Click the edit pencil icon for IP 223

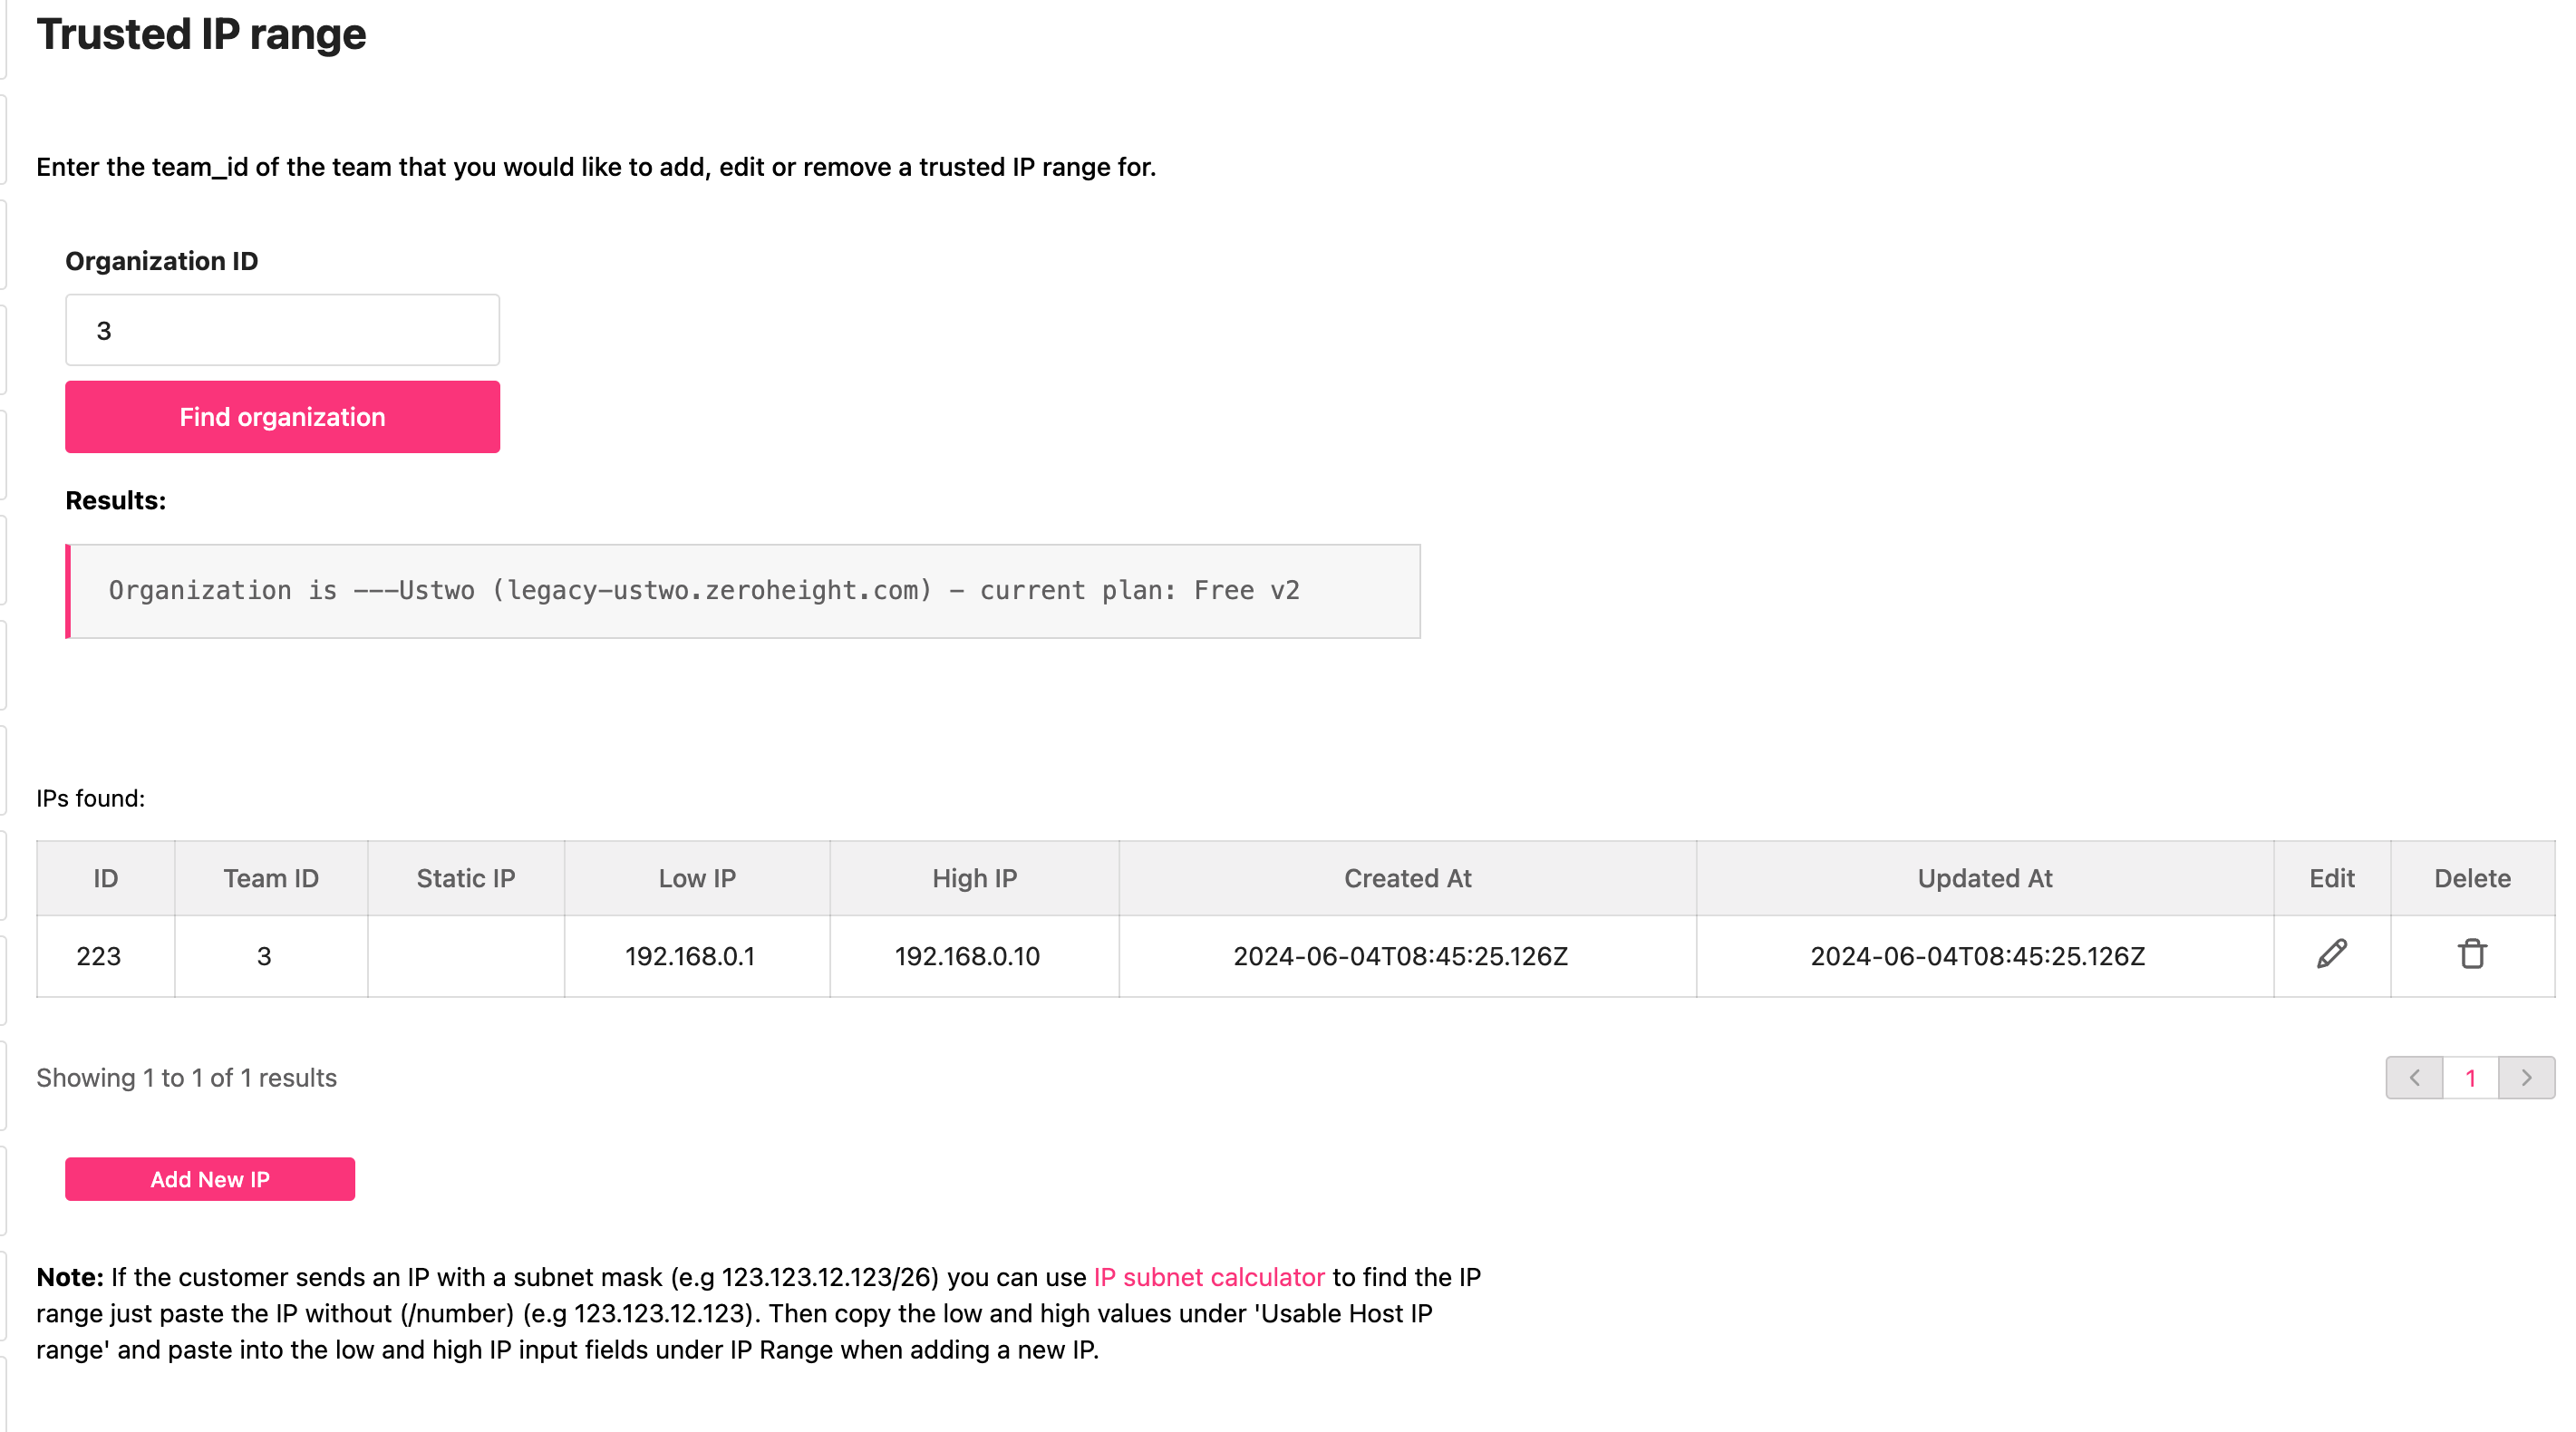[x=2331, y=954]
